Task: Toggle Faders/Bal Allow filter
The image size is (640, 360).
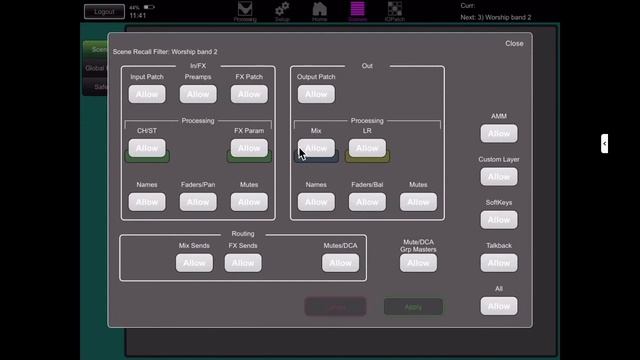Action: (367, 202)
